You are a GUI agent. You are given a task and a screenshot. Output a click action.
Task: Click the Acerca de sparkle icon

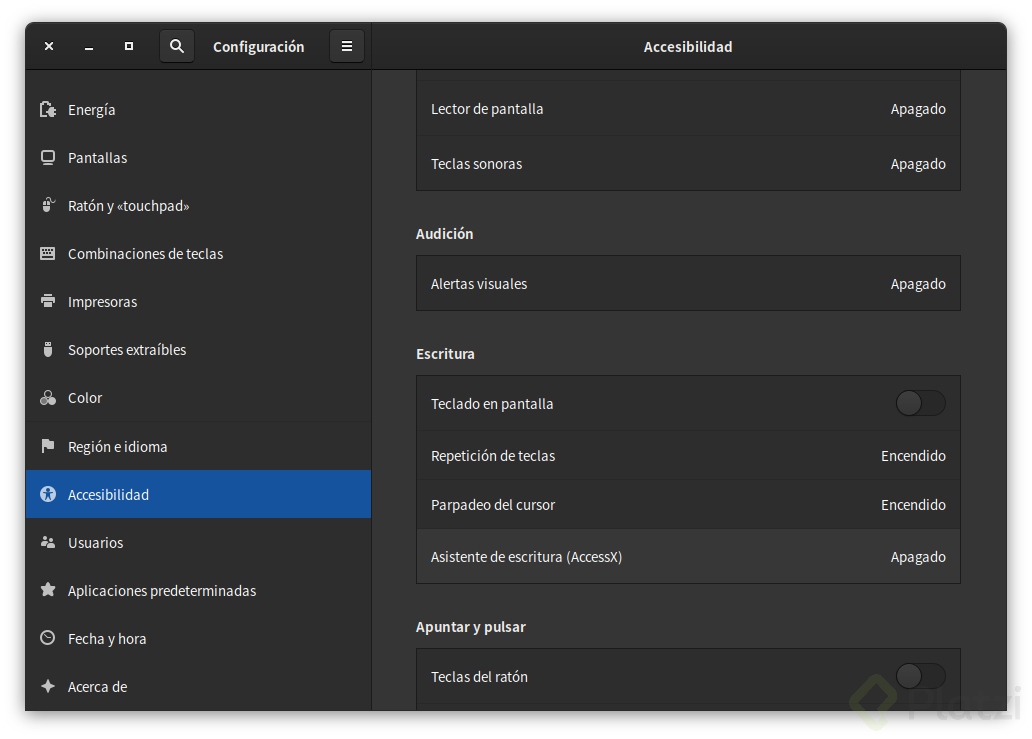[x=47, y=686]
